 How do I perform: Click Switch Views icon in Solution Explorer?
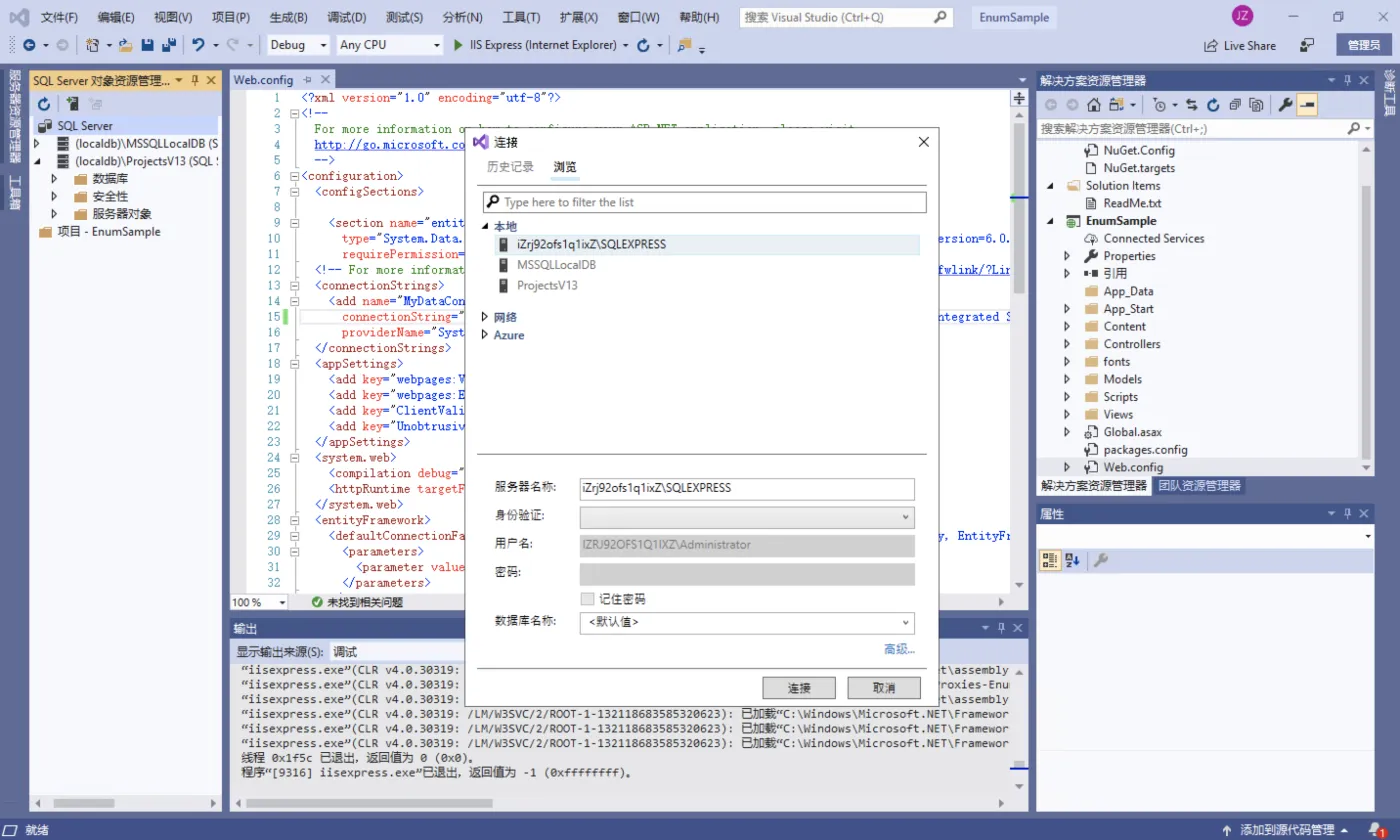point(1116,104)
